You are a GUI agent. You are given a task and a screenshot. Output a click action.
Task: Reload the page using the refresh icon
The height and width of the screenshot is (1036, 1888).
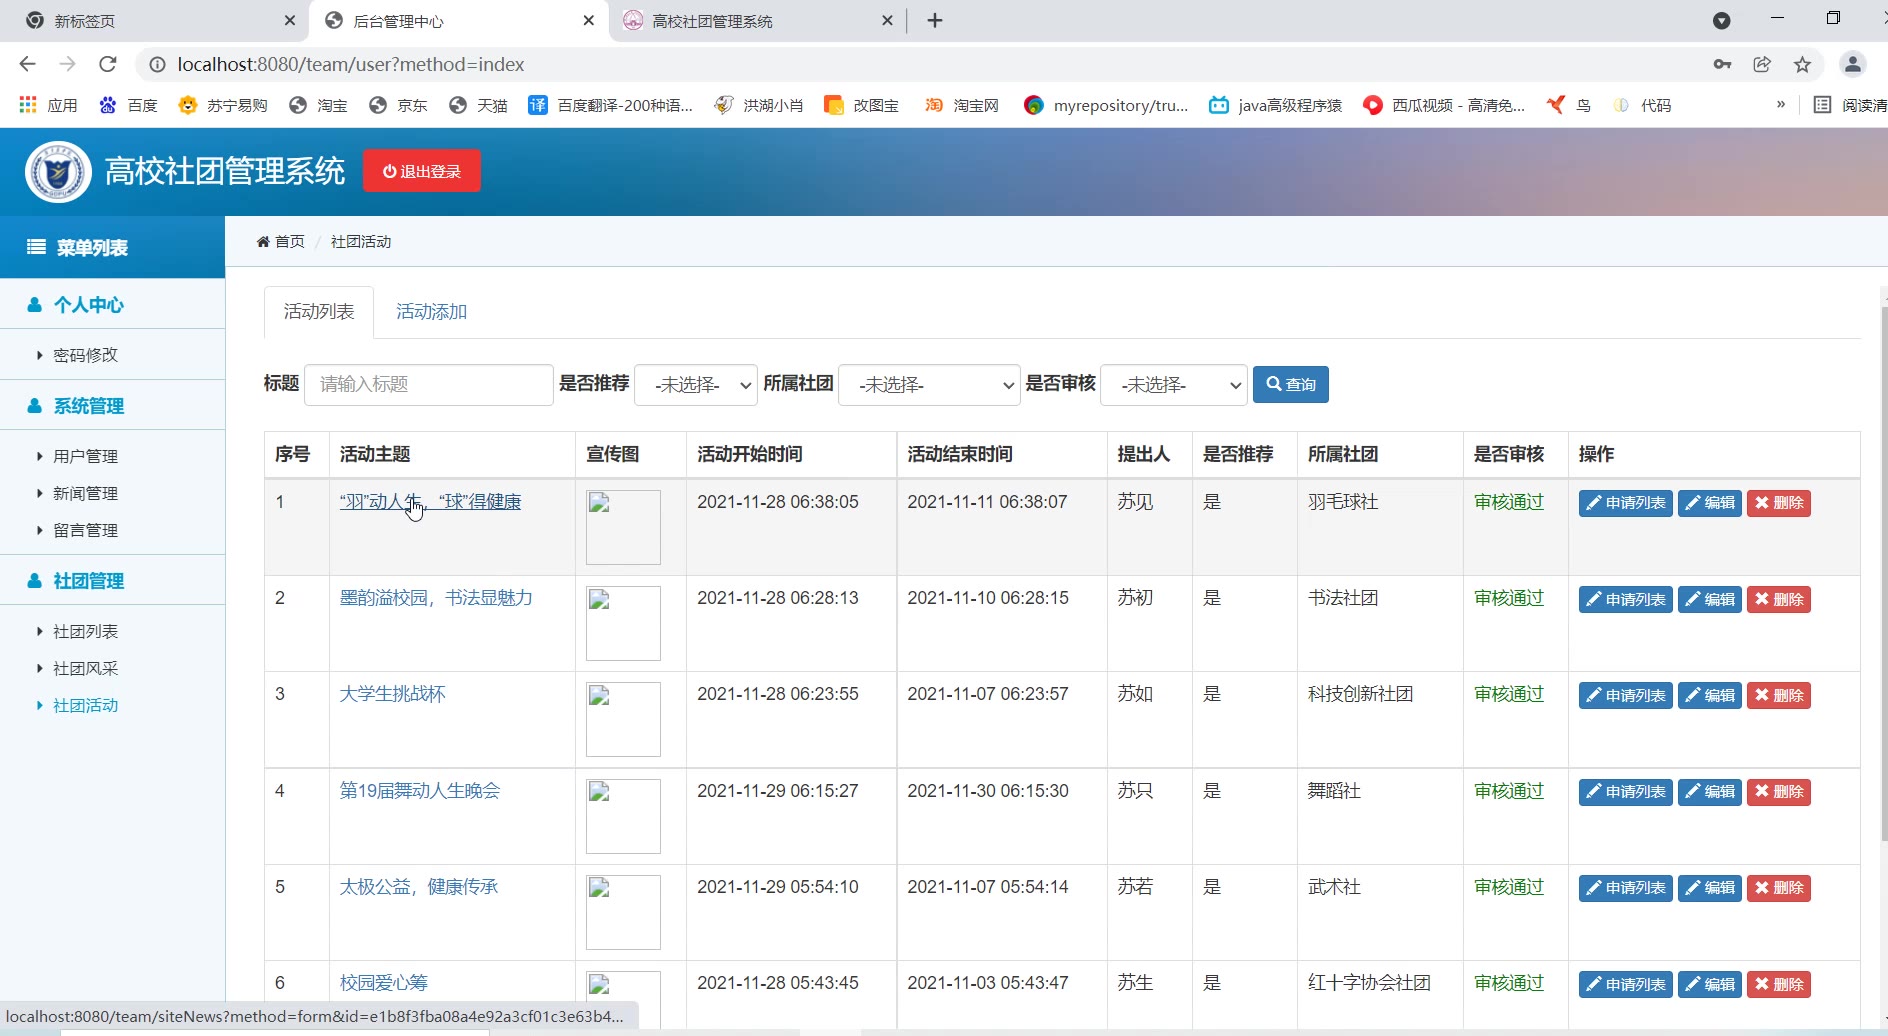[108, 65]
